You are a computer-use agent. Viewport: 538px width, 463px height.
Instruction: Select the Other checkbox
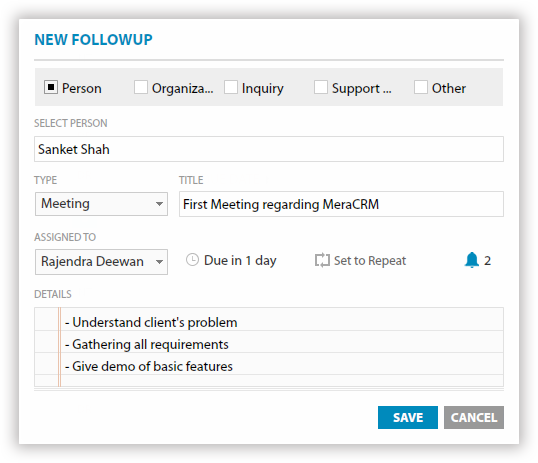tap(421, 87)
